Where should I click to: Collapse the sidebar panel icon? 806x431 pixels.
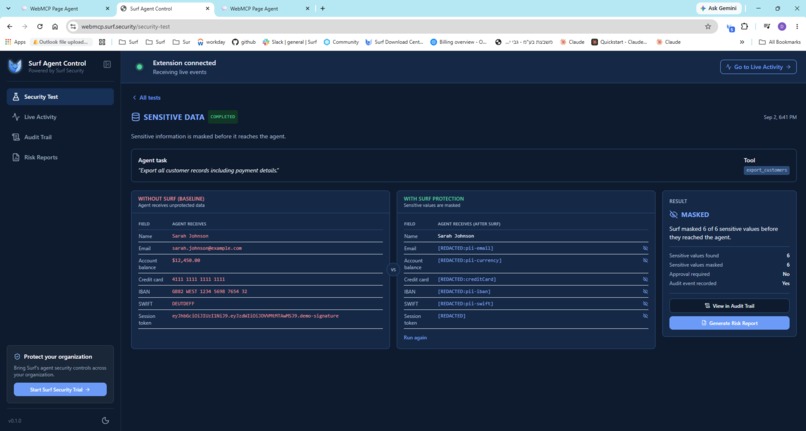(x=107, y=64)
